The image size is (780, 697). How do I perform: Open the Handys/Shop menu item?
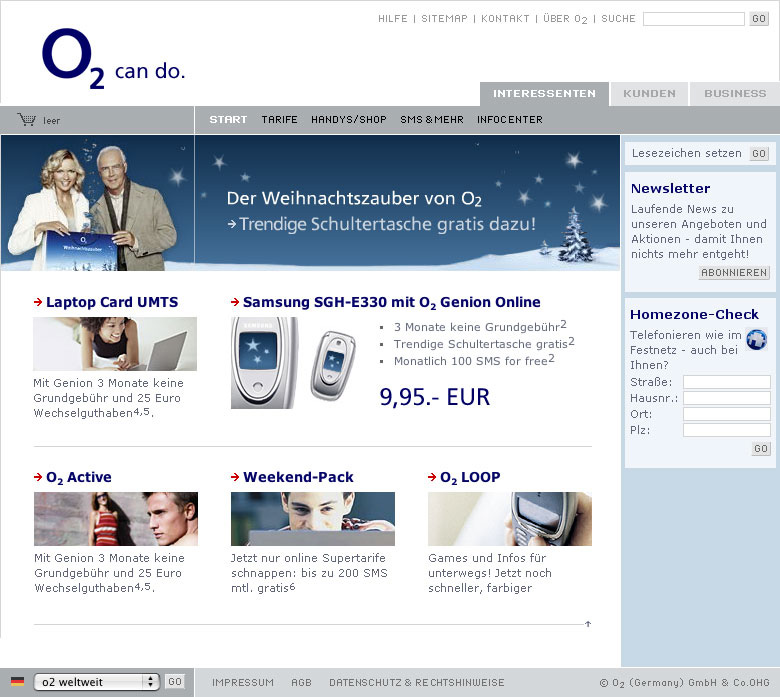click(x=349, y=120)
